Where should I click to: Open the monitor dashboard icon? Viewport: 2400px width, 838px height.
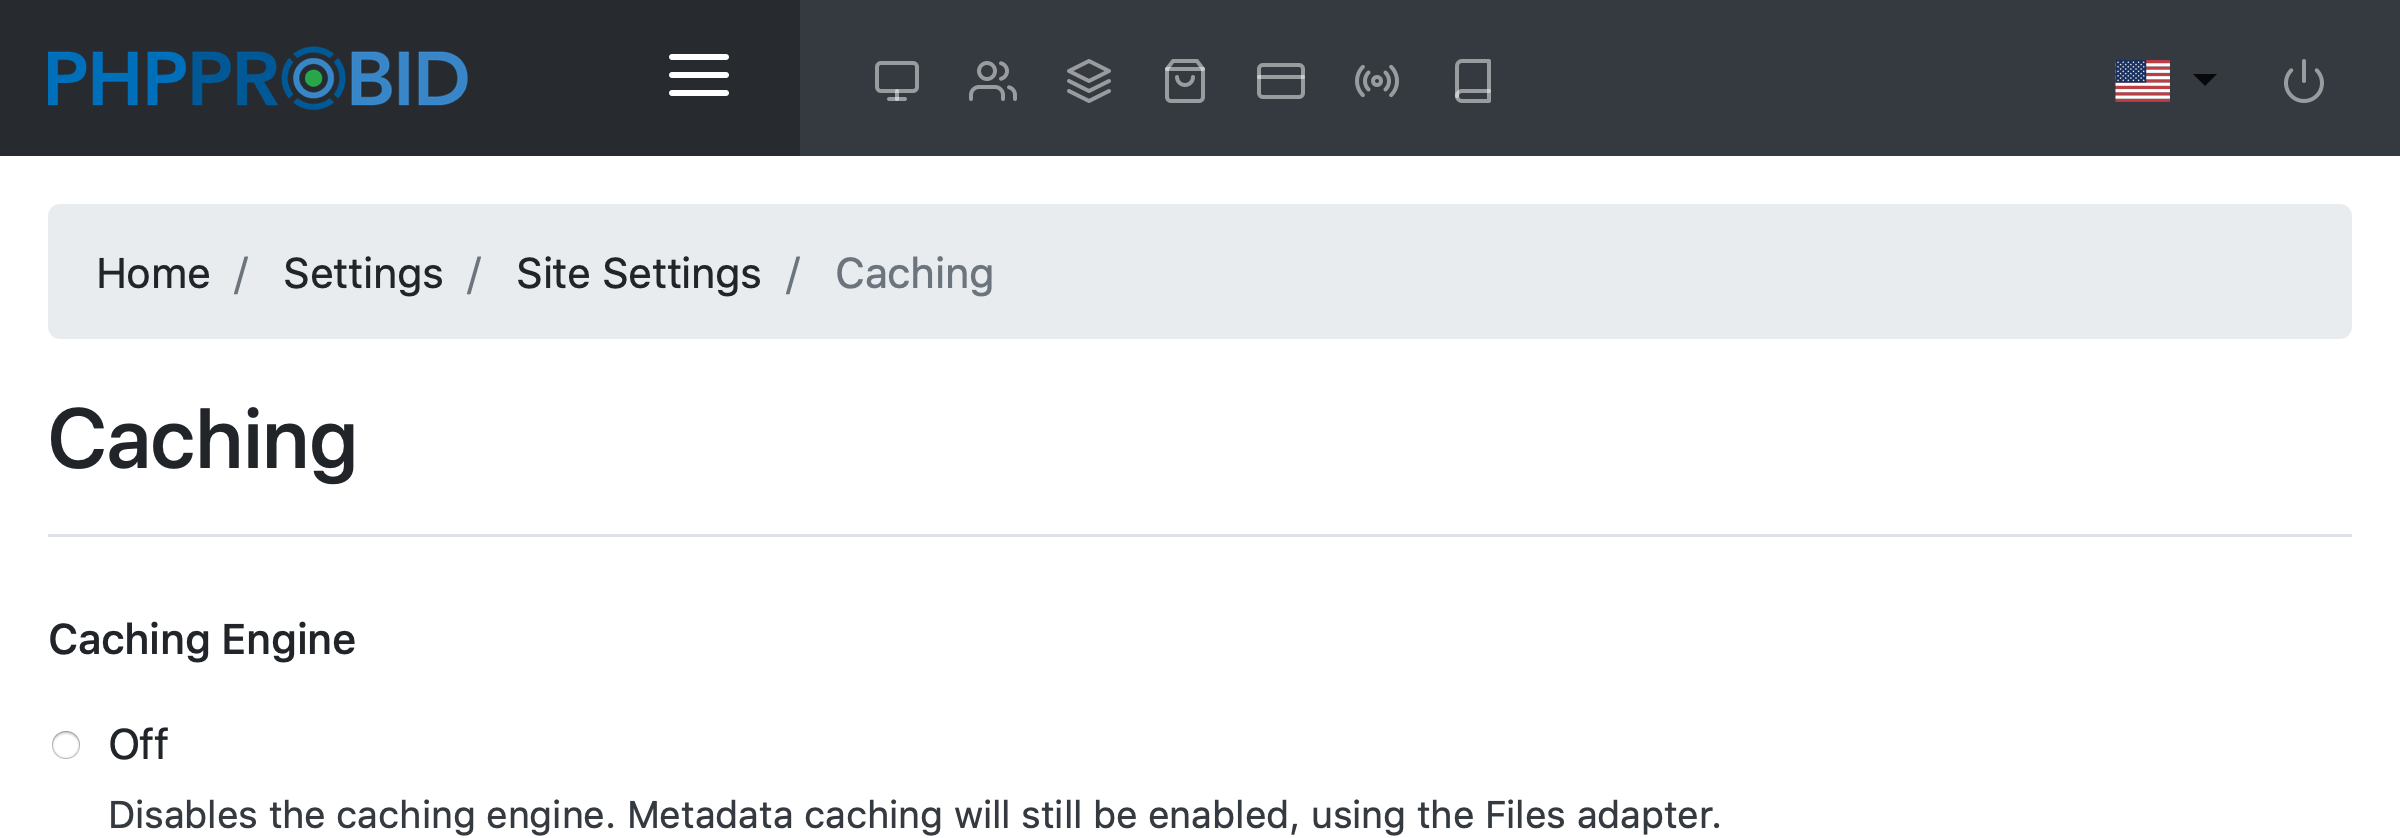click(896, 81)
